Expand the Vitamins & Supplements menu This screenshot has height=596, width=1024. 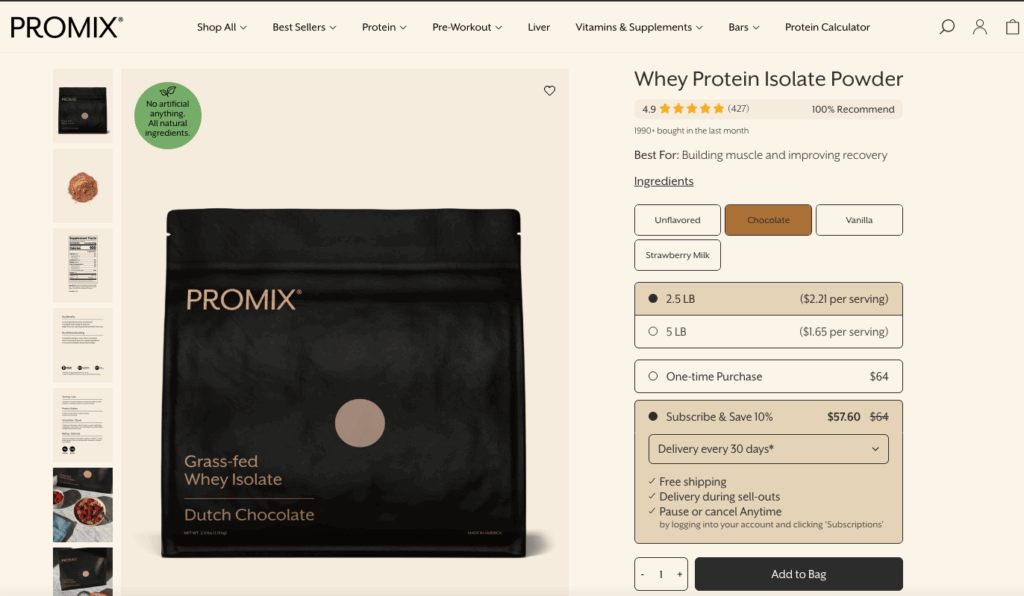(x=639, y=27)
